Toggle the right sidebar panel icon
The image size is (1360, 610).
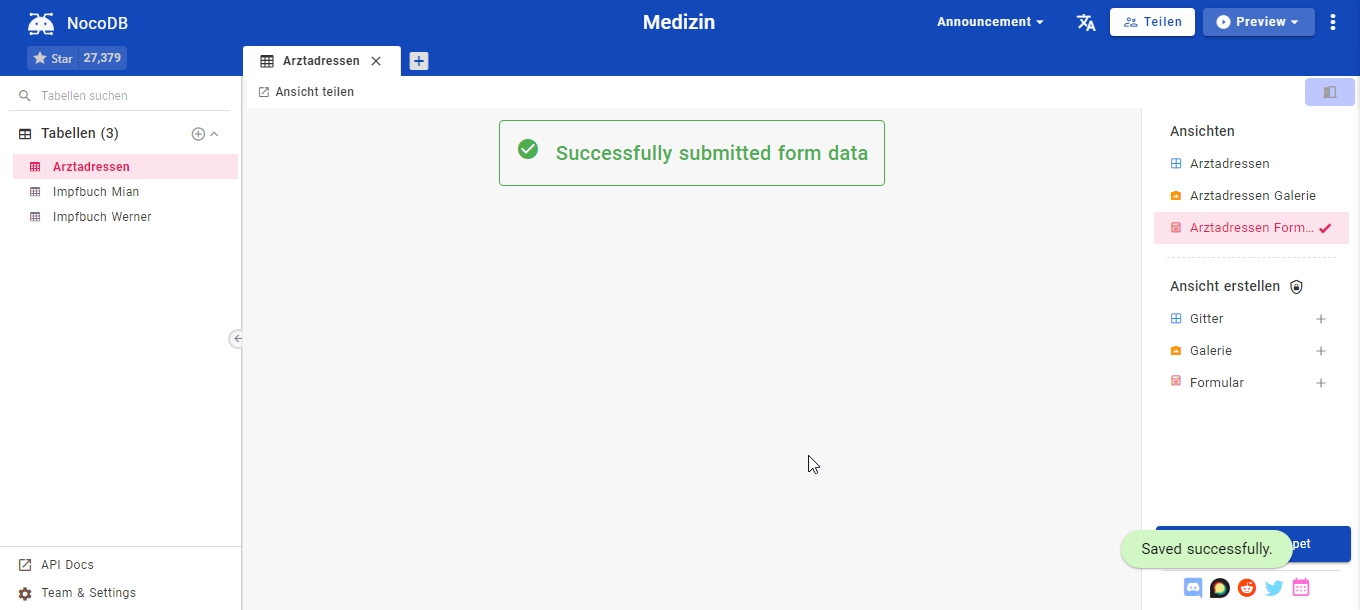[1329, 91]
